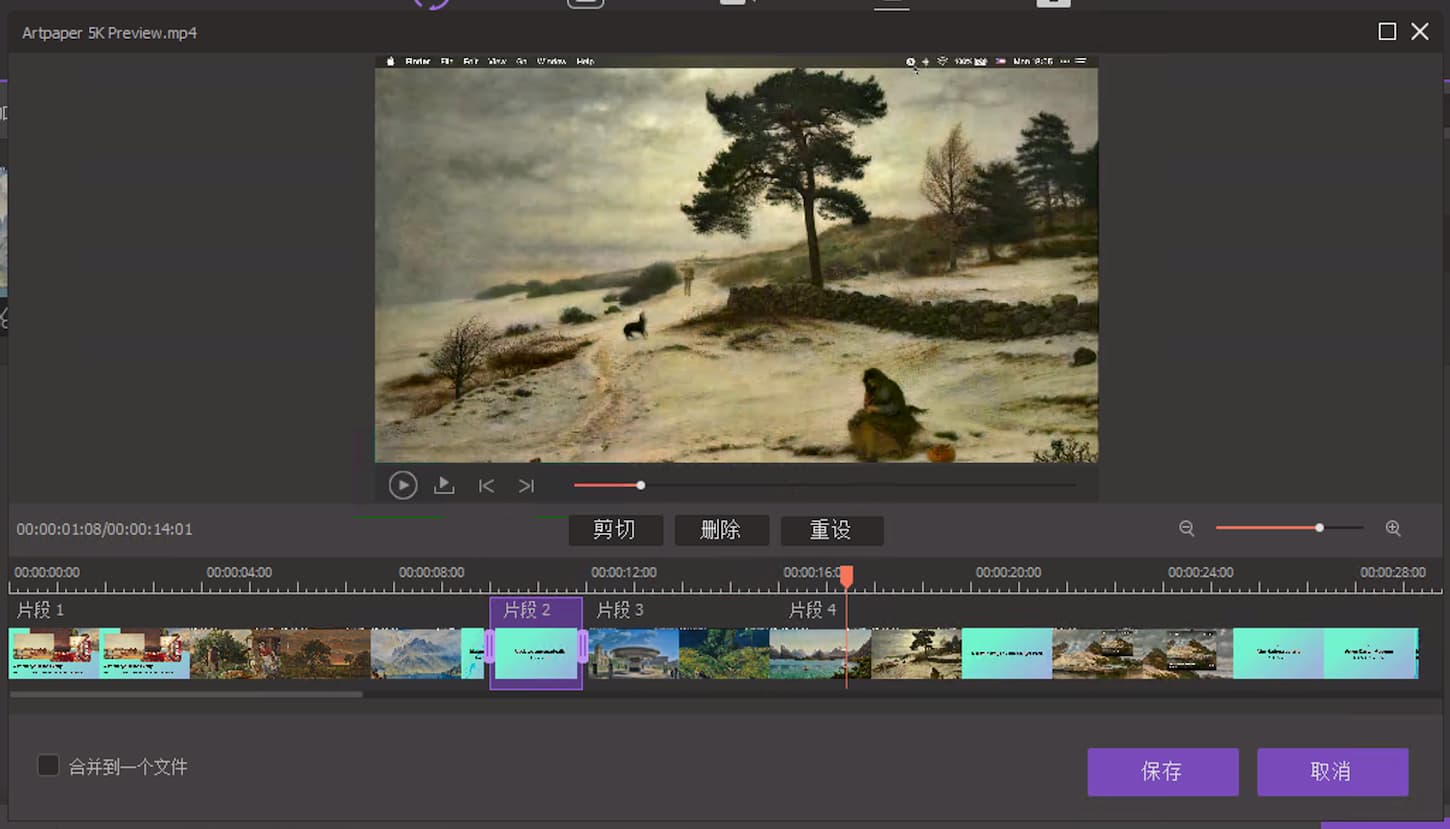The width and height of the screenshot is (1450, 829).
Task: Click the first timeline thumbnail in 片段 1
Action: tap(54, 653)
